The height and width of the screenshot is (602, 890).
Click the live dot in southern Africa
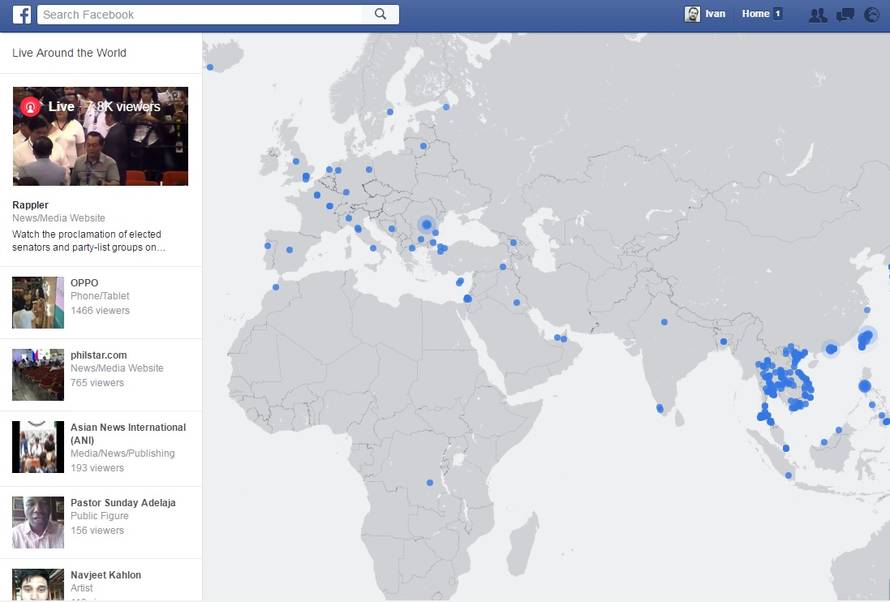click(x=431, y=482)
